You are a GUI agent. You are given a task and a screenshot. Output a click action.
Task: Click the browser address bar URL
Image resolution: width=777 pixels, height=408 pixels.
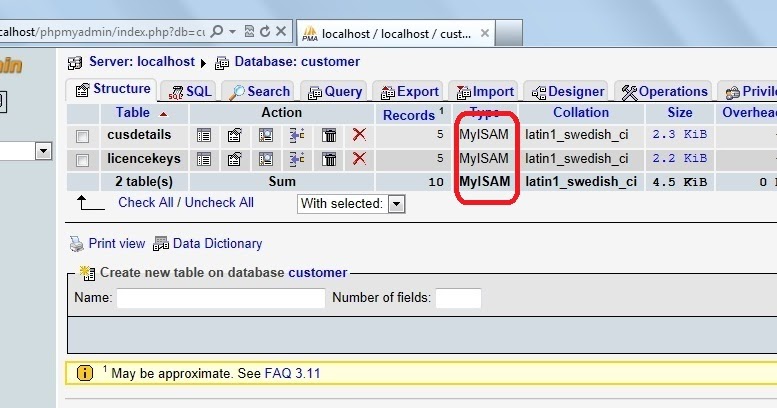pos(103,32)
